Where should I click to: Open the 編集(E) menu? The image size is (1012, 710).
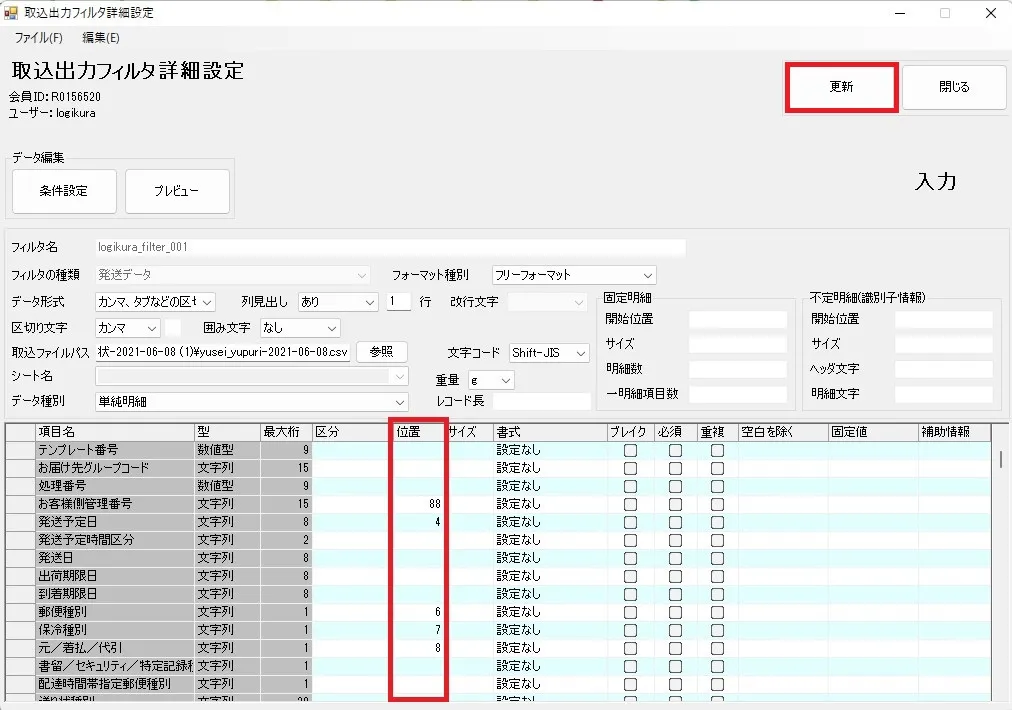point(101,37)
